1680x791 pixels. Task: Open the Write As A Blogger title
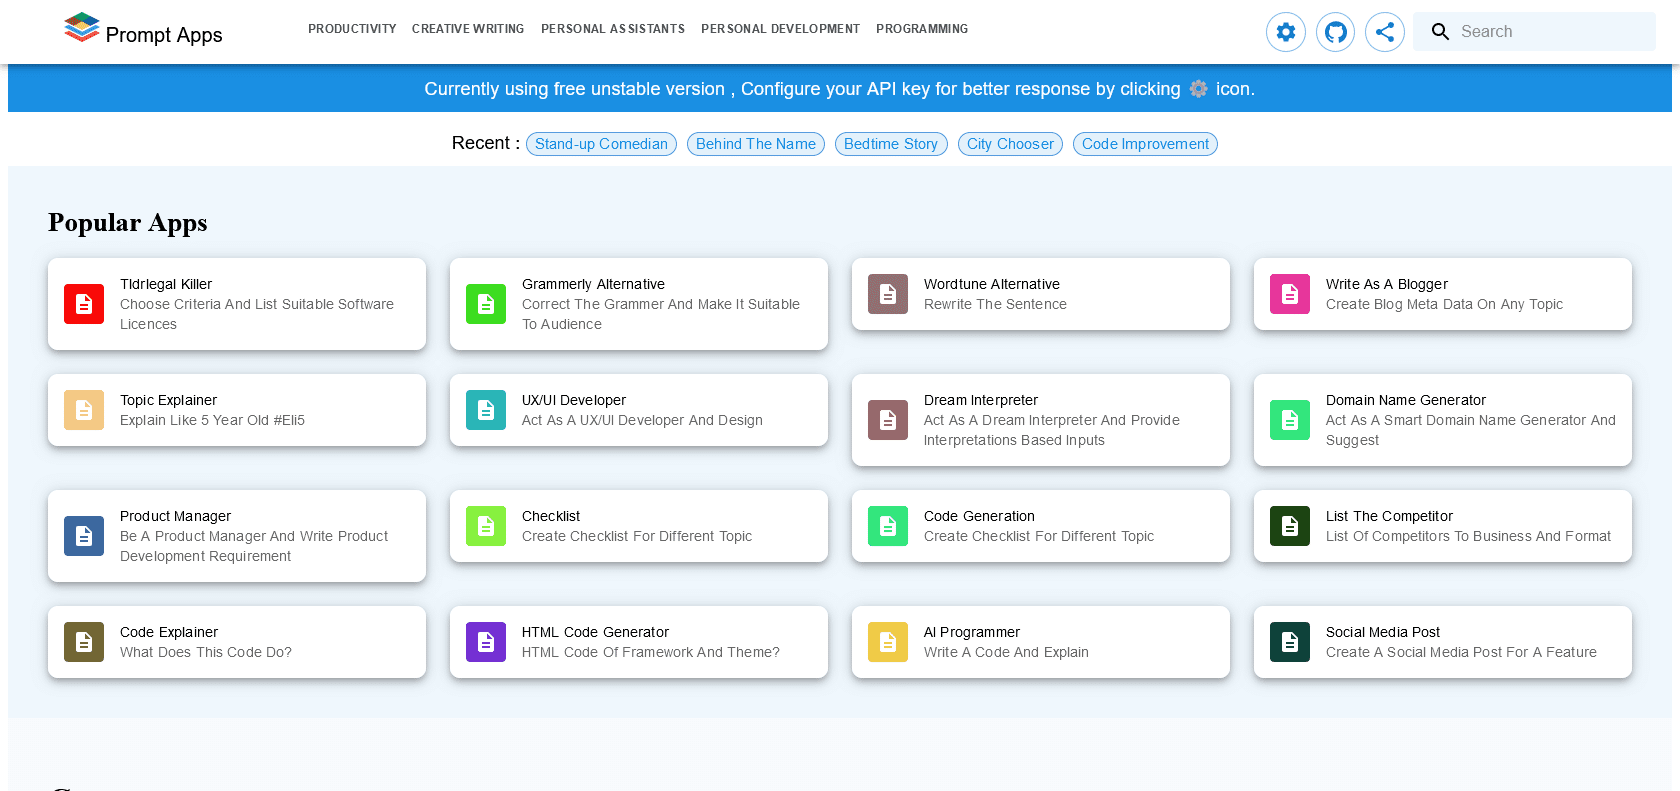click(x=1387, y=284)
